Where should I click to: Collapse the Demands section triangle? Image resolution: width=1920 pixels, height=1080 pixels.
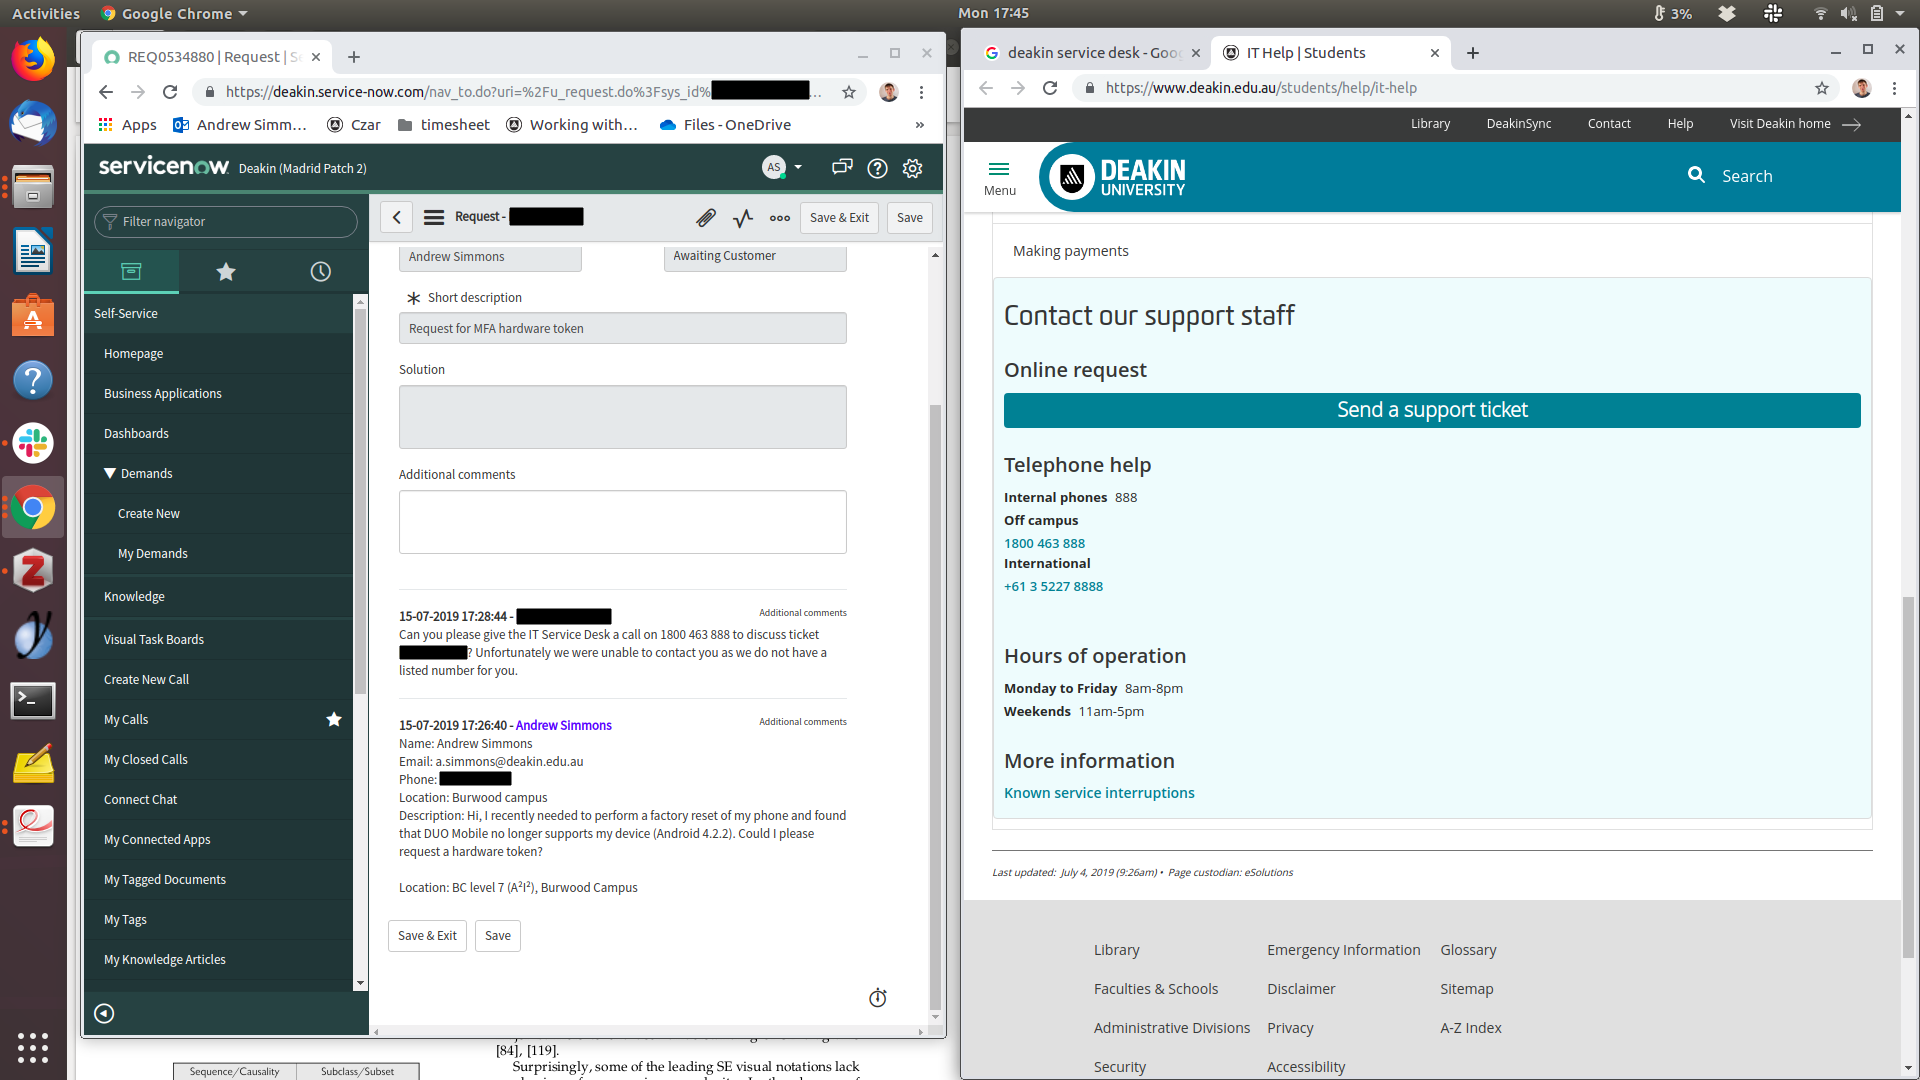click(110, 473)
